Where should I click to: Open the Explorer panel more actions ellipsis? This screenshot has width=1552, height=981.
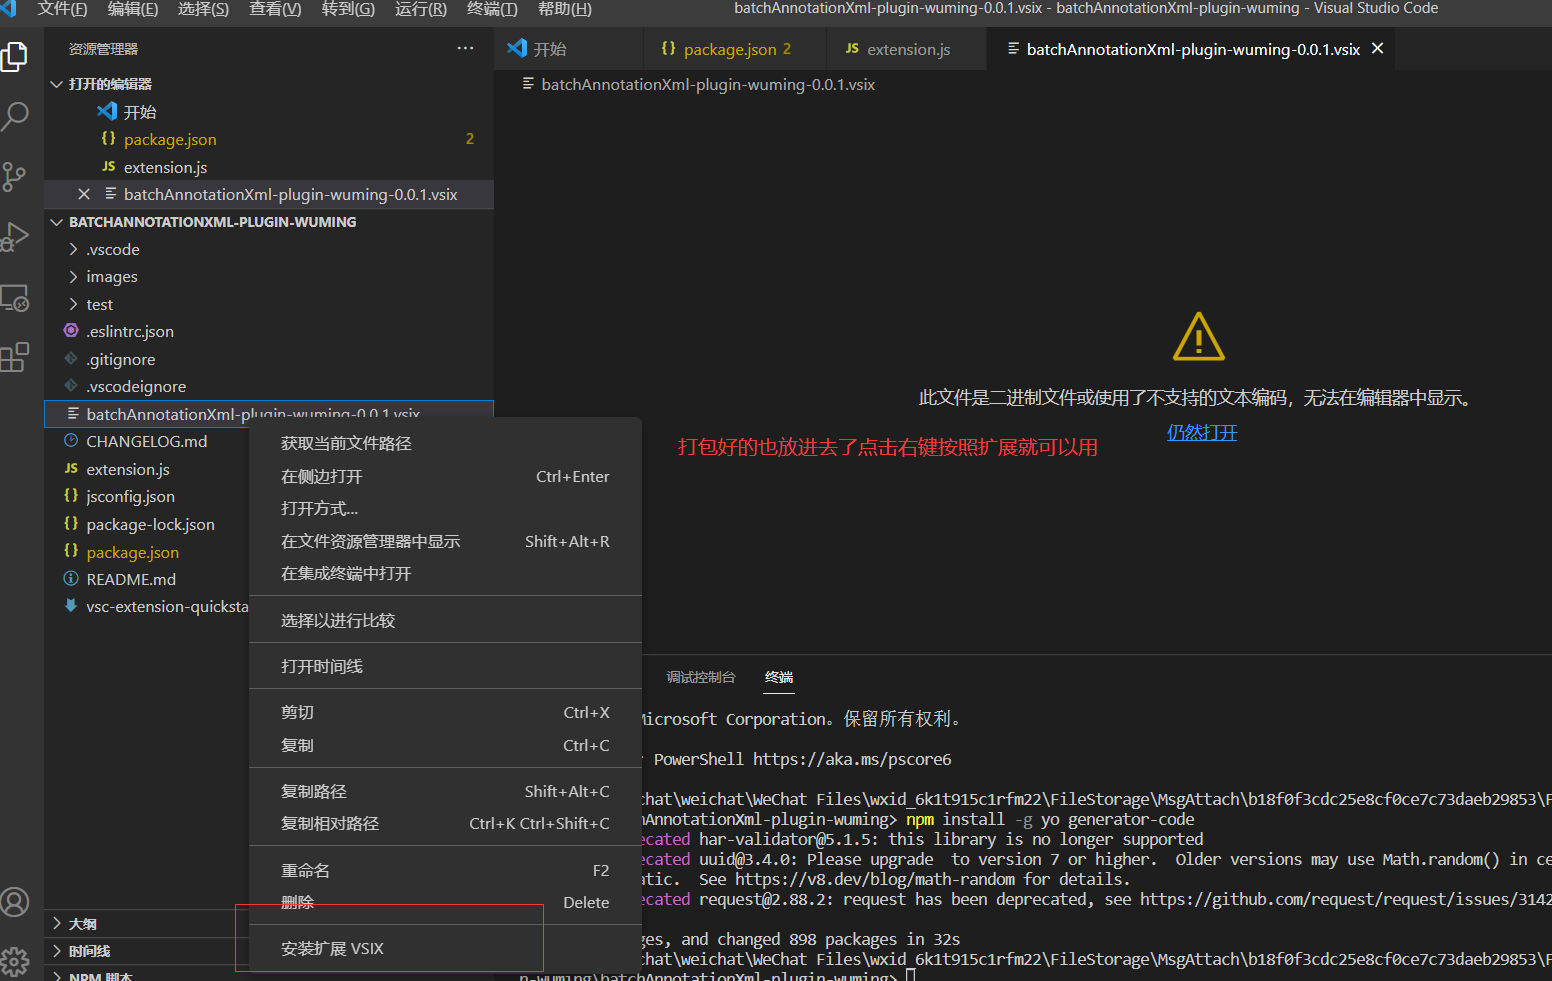pos(465,48)
